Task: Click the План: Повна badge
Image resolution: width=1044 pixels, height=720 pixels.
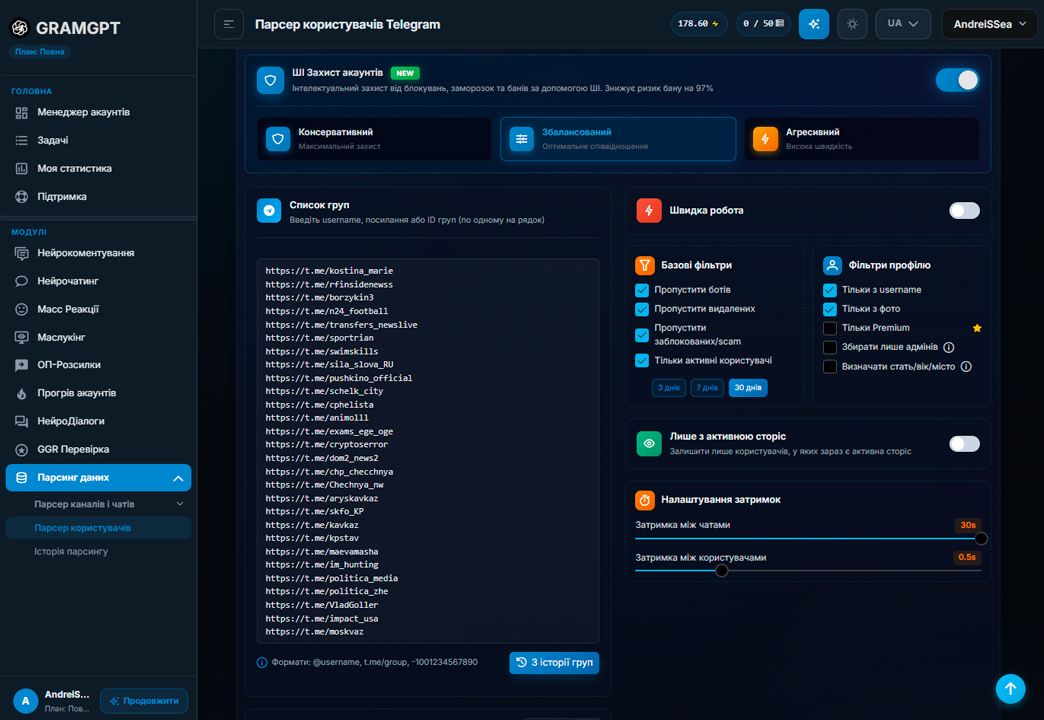Action: point(40,52)
